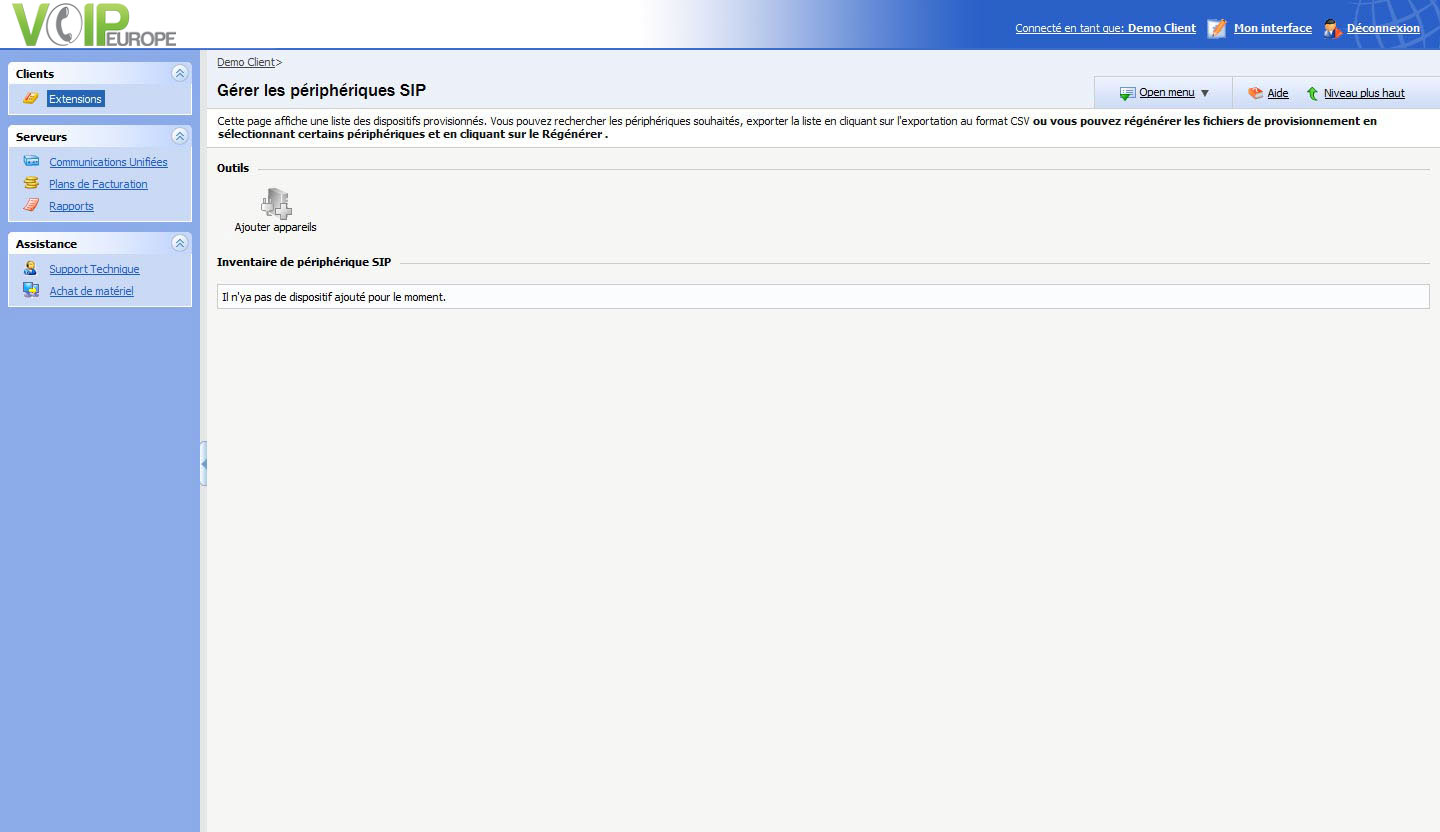Click the Support Technique person icon

click(x=31, y=268)
